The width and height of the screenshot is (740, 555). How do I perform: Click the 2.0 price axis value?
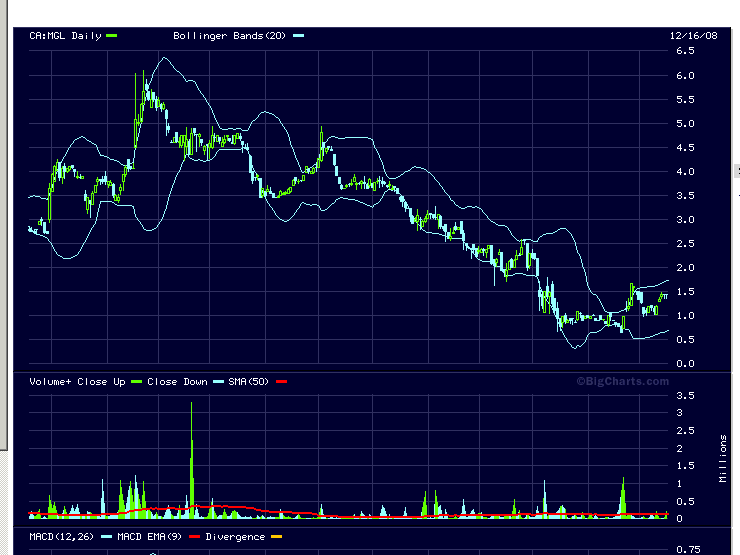tap(685, 268)
